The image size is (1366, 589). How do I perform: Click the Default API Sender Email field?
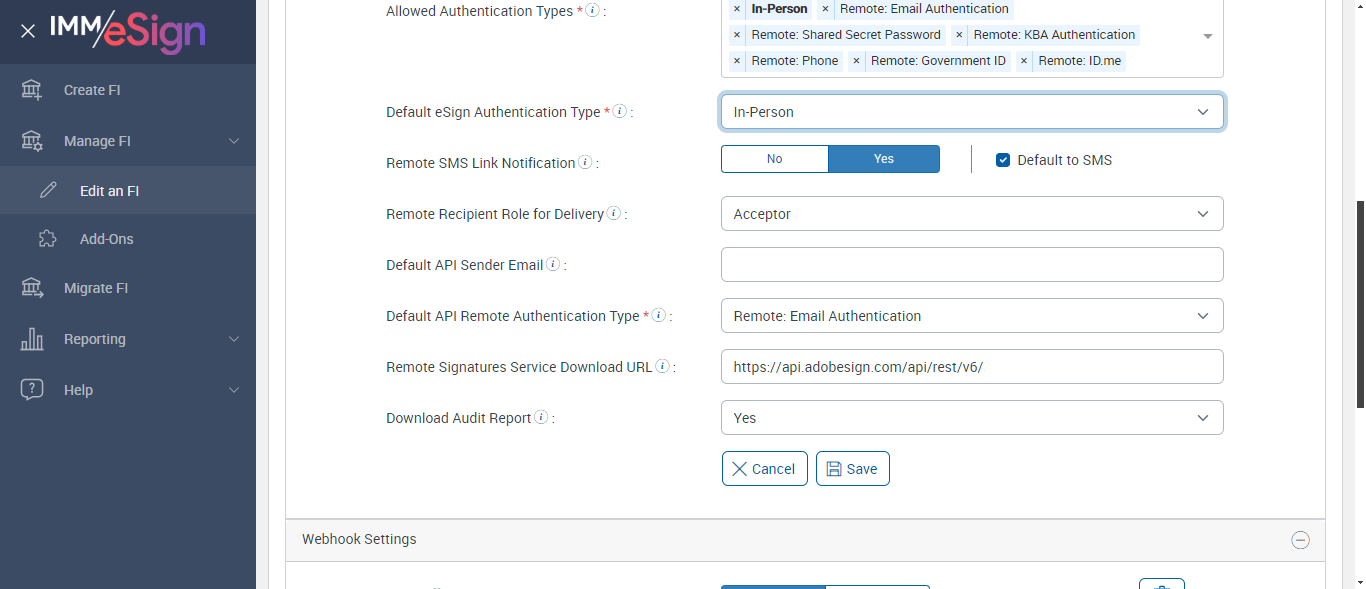pyautogui.click(x=971, y=265)
